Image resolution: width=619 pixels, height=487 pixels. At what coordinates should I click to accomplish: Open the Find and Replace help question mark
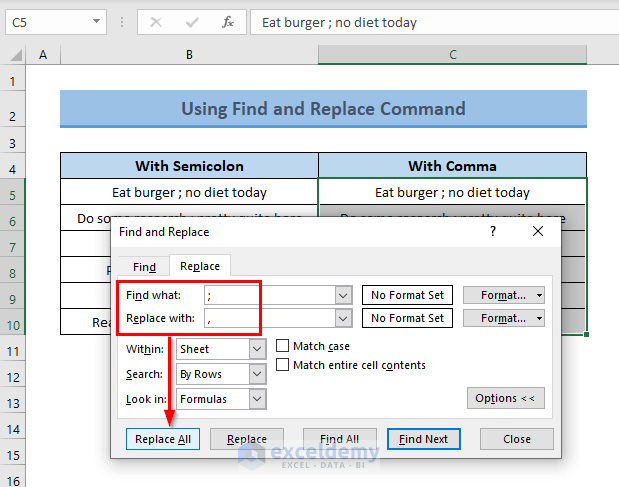click(493, 231)
